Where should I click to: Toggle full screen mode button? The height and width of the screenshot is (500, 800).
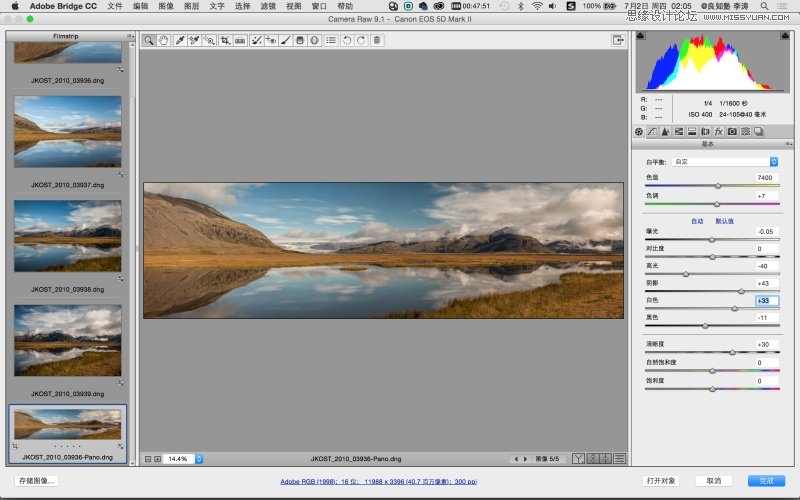(619, 40)
